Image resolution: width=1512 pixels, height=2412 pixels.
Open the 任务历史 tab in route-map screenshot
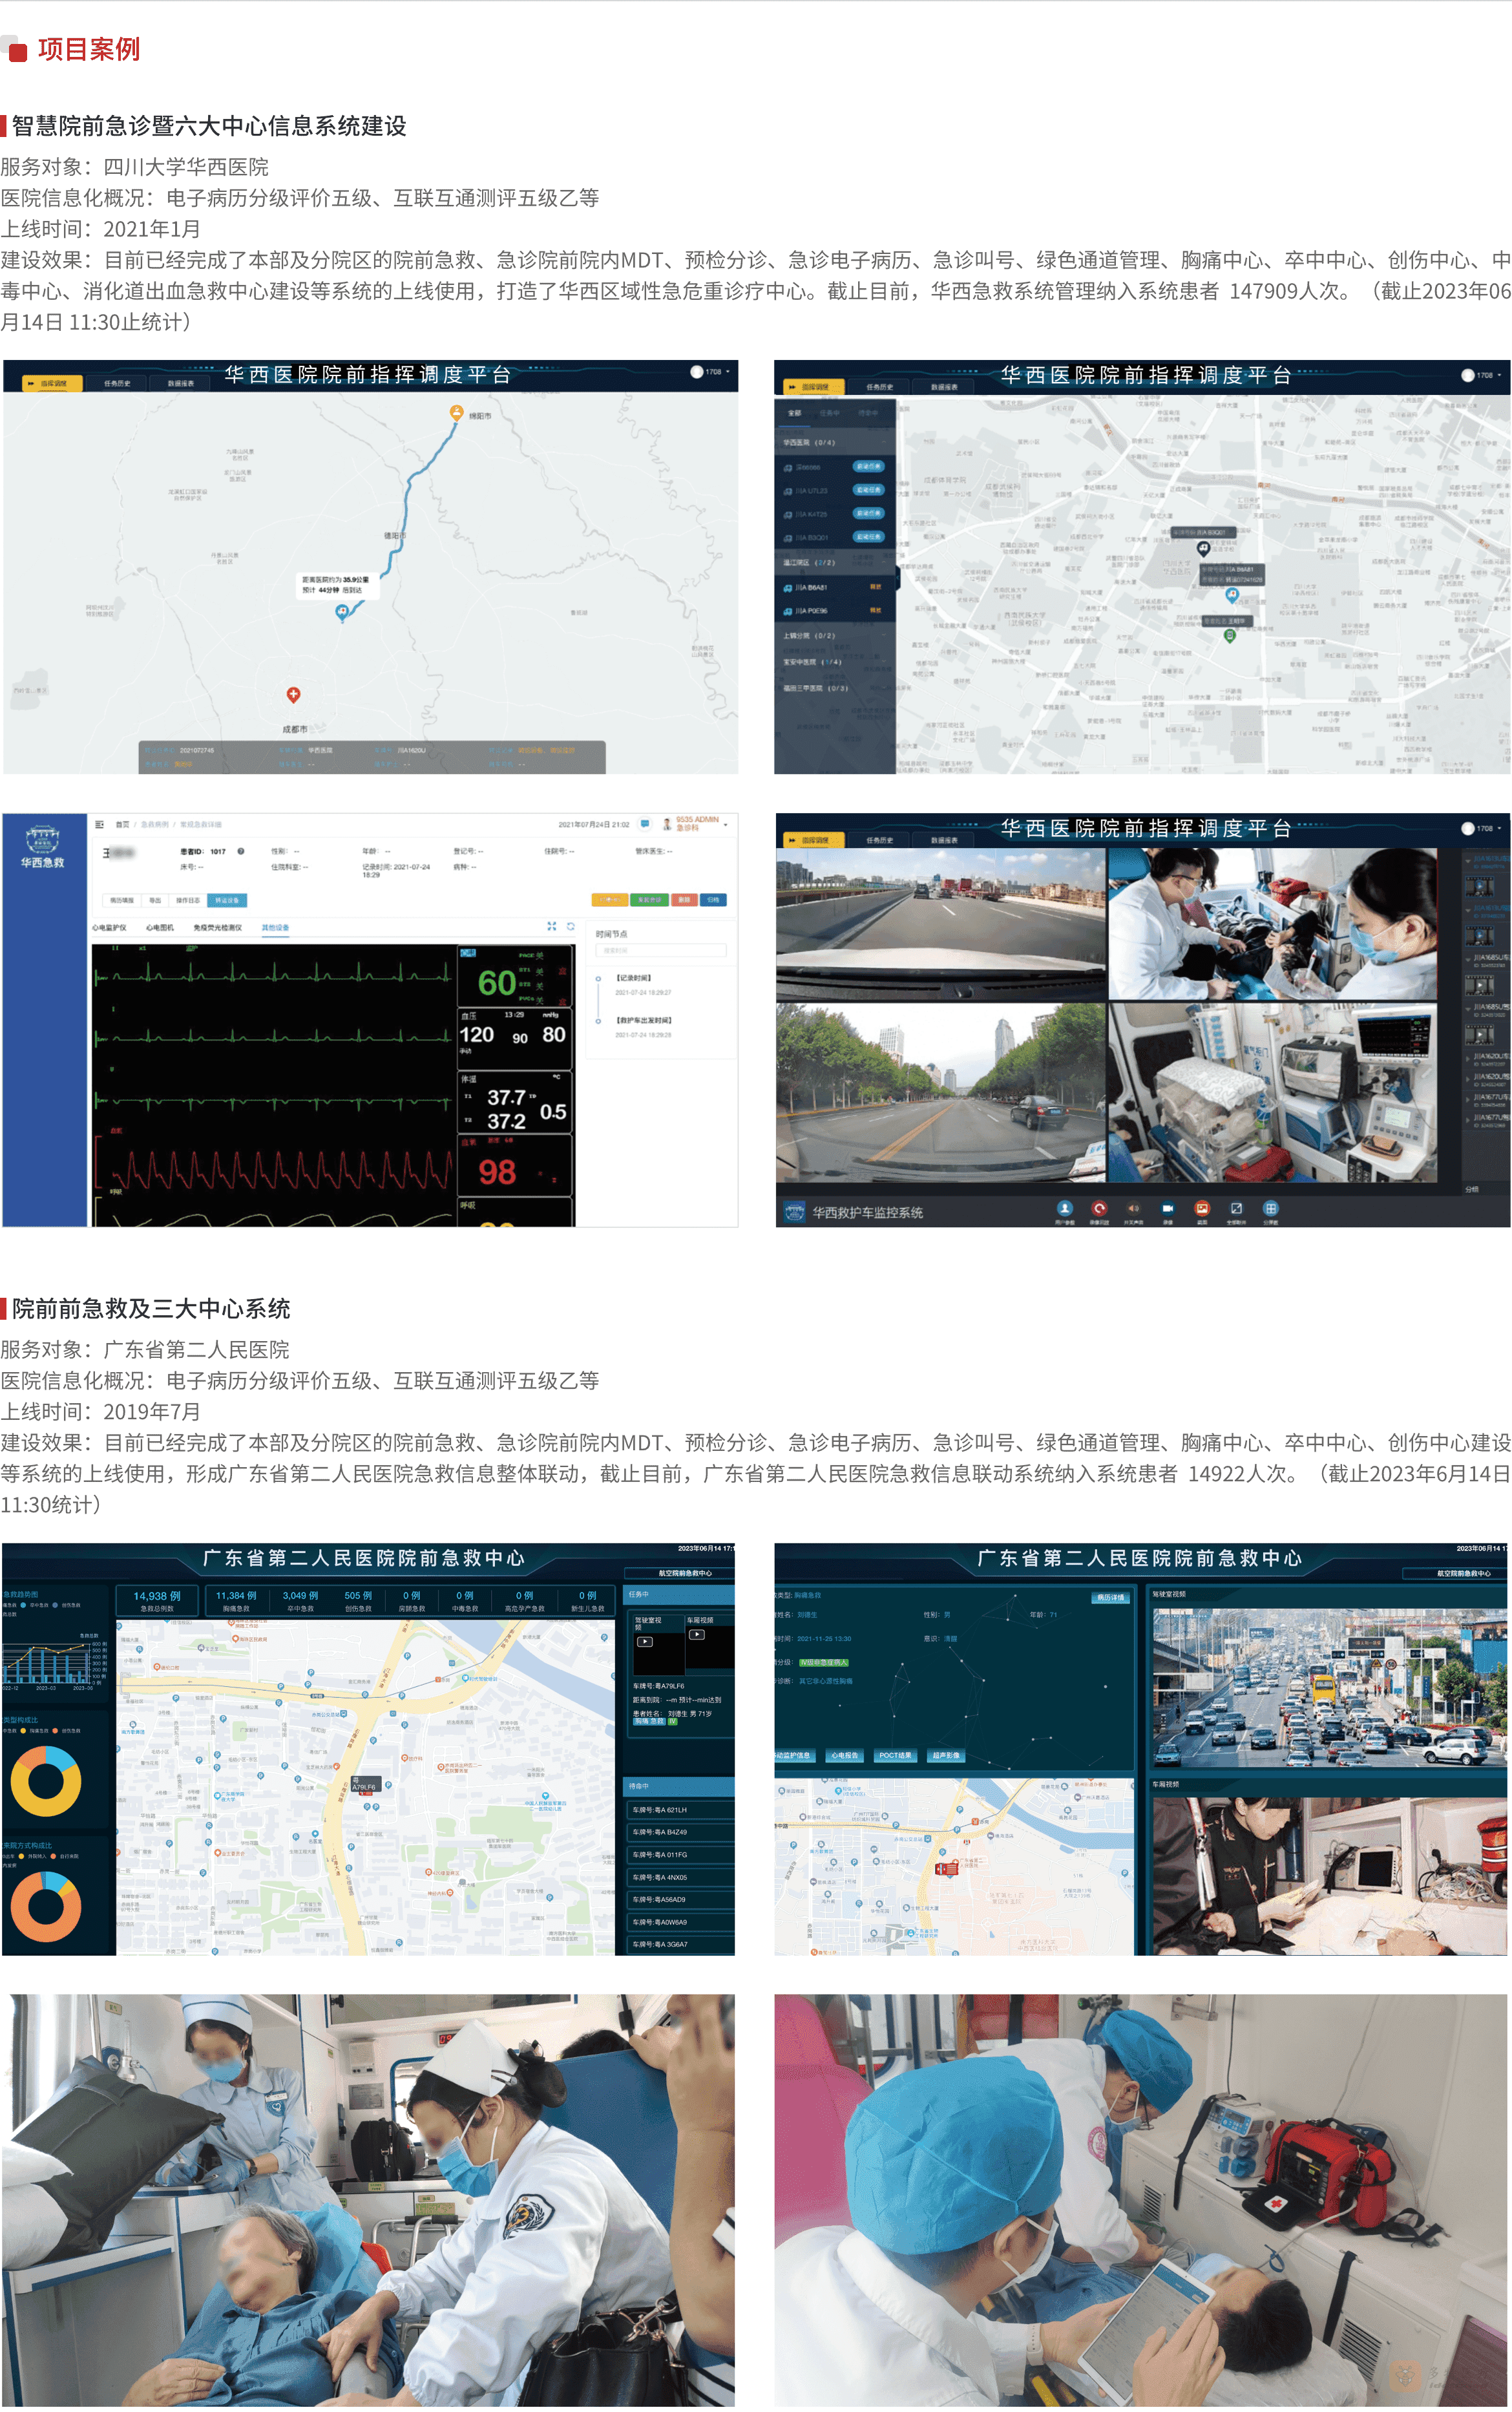pyautogui.click(x=117, y=383)
